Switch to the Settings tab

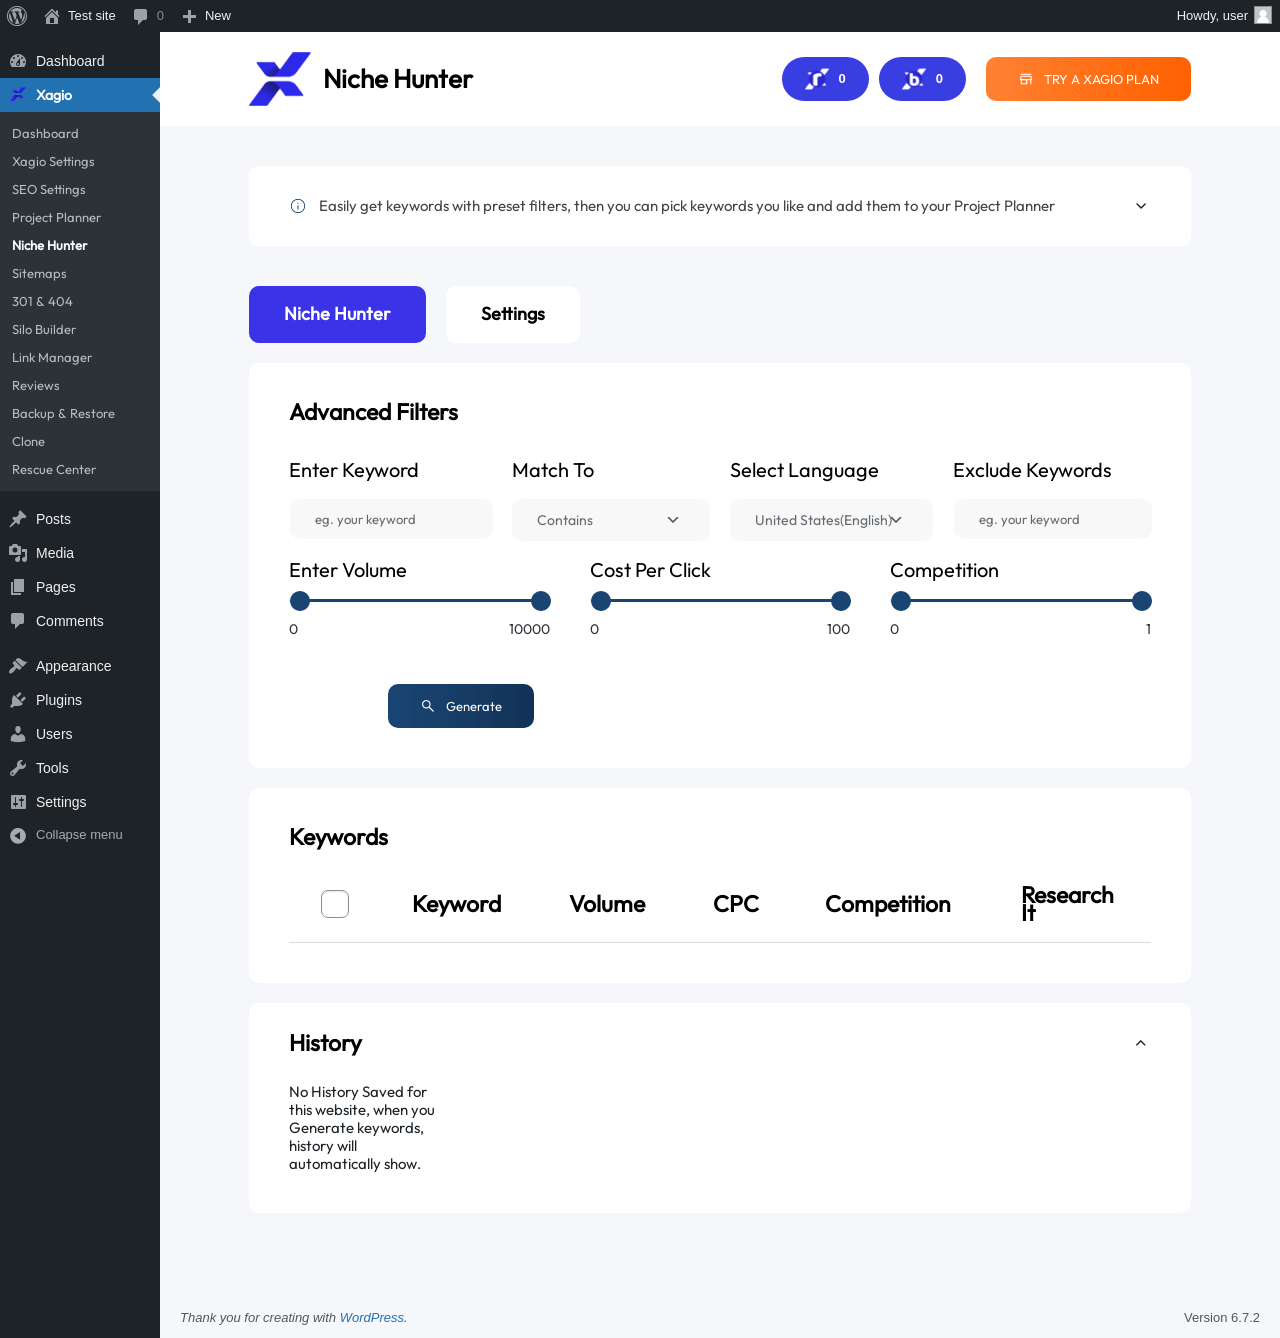[513, 314]
